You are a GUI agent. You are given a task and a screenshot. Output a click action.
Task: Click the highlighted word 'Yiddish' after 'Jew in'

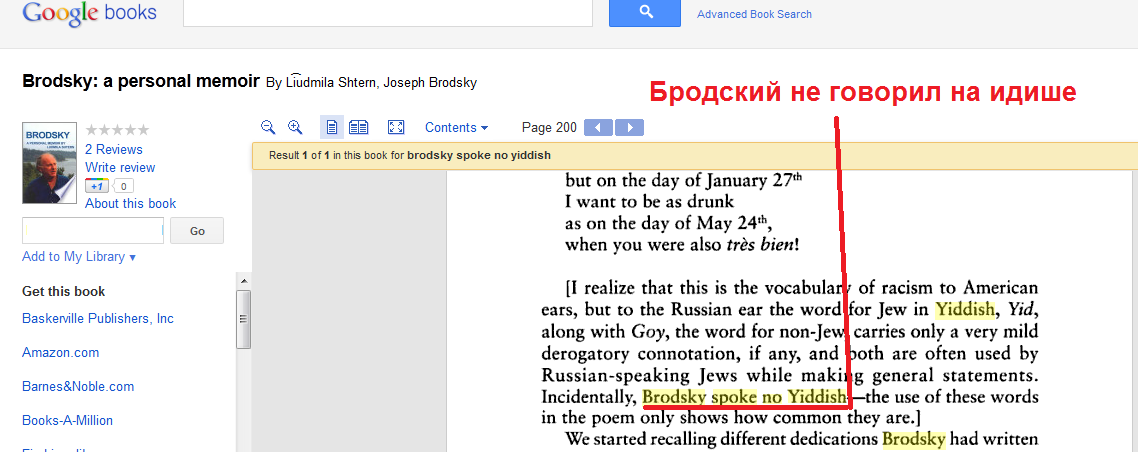[965, 310]
